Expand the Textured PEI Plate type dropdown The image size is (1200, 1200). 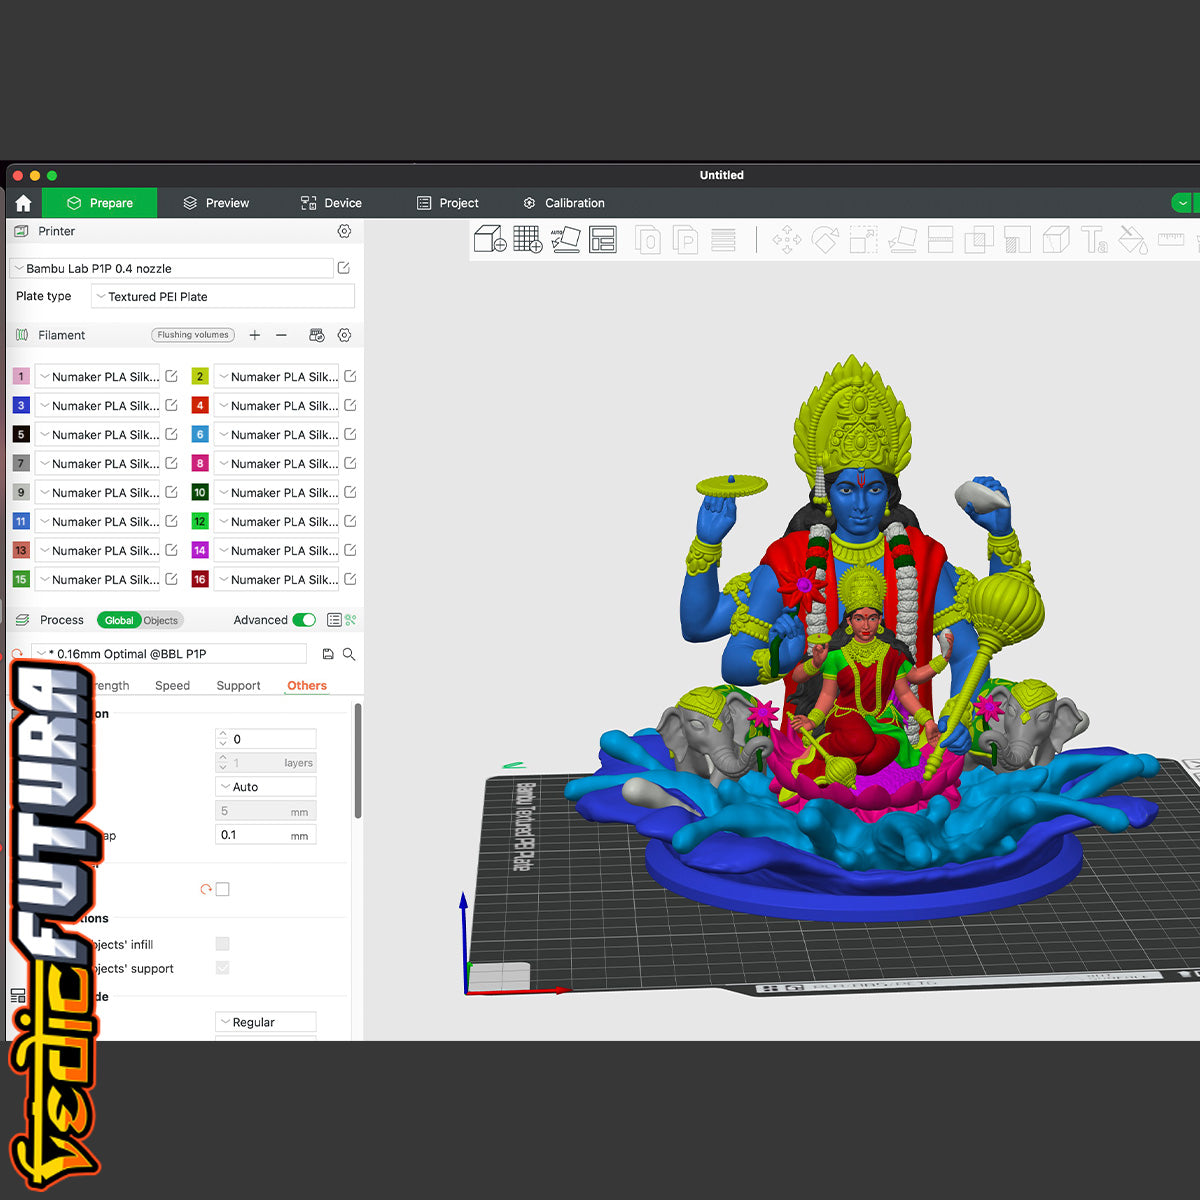pyautogui.click(x=222, y=296)
